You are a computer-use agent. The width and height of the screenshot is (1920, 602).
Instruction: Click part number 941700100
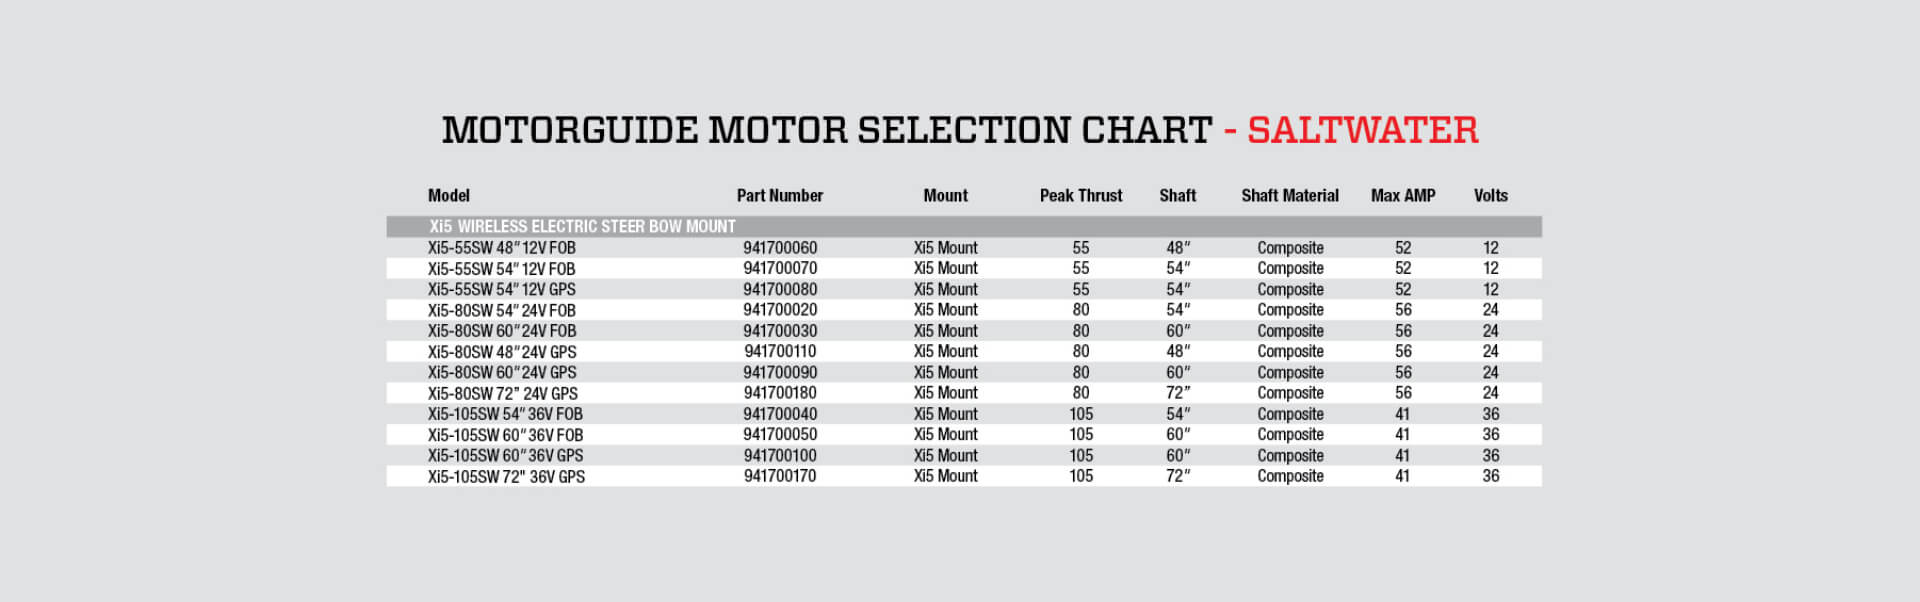pos(780,455)
